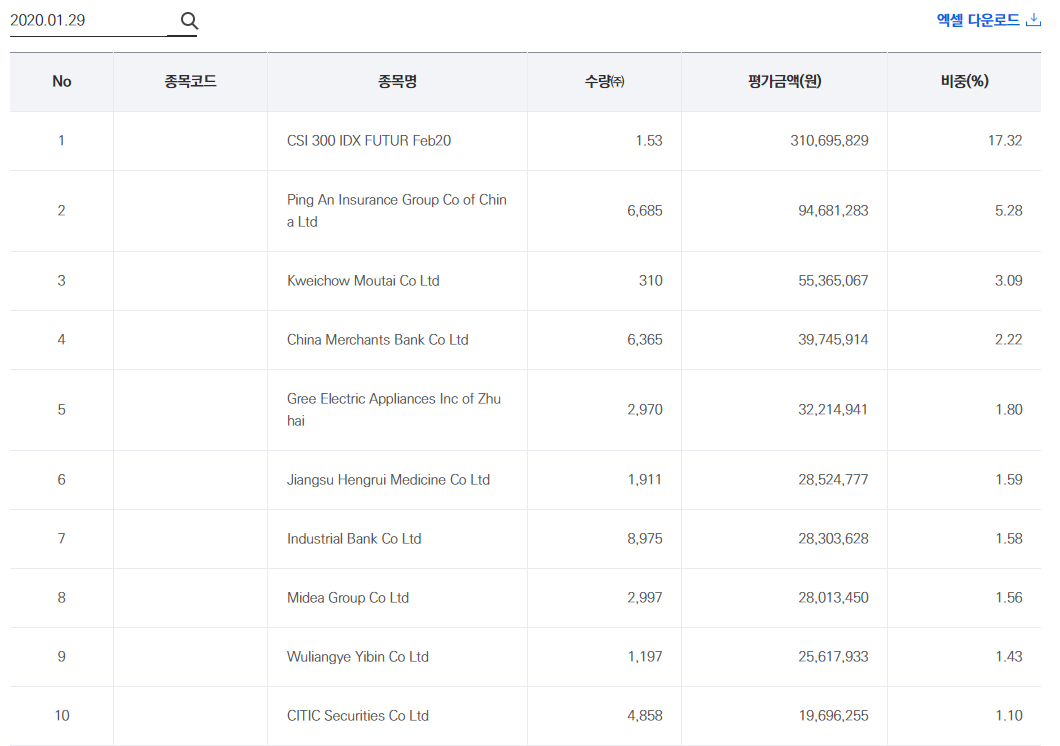1060x746 pixels.
Task: Click quantity value 1,197
Action: (x=645, y=656)
